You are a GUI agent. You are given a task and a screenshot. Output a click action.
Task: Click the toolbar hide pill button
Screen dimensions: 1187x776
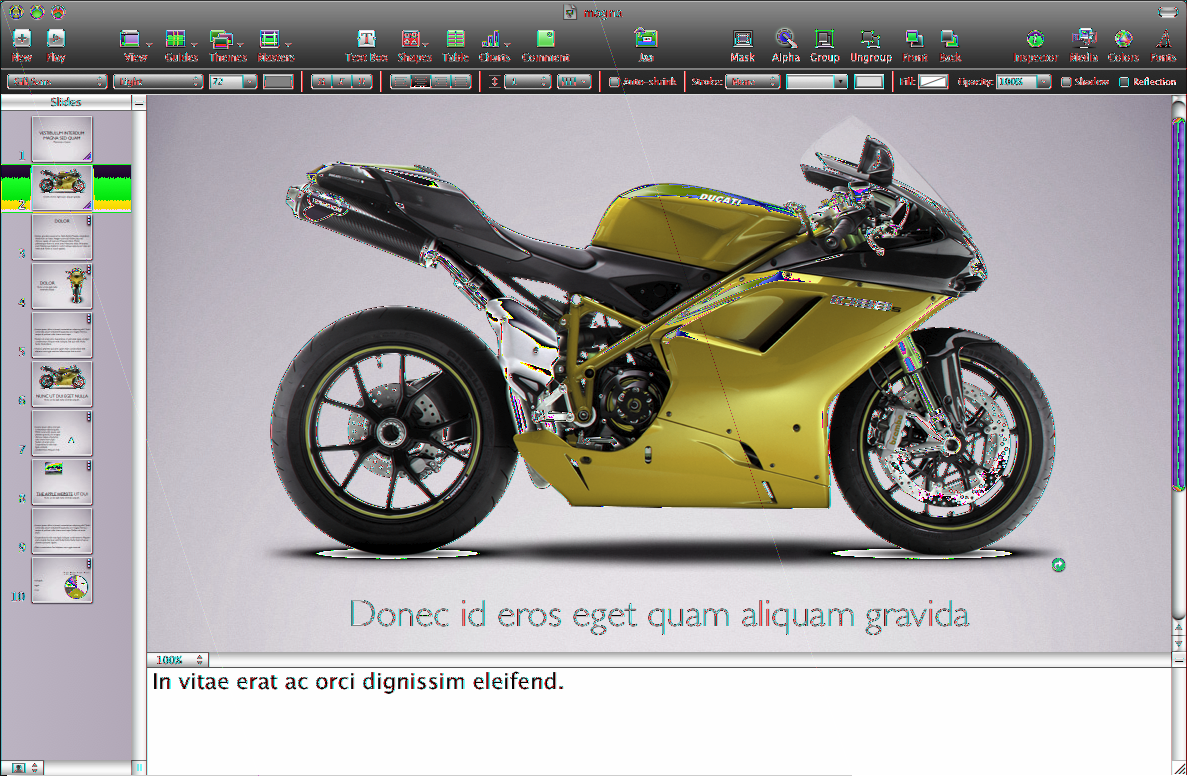click(x=1167, y=11)
